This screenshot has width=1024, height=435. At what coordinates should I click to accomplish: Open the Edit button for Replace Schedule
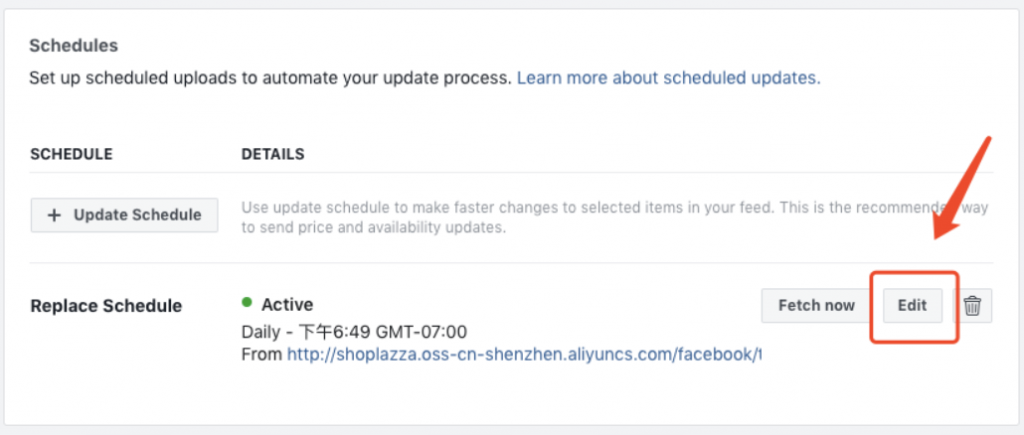click(x=912, y=306)
